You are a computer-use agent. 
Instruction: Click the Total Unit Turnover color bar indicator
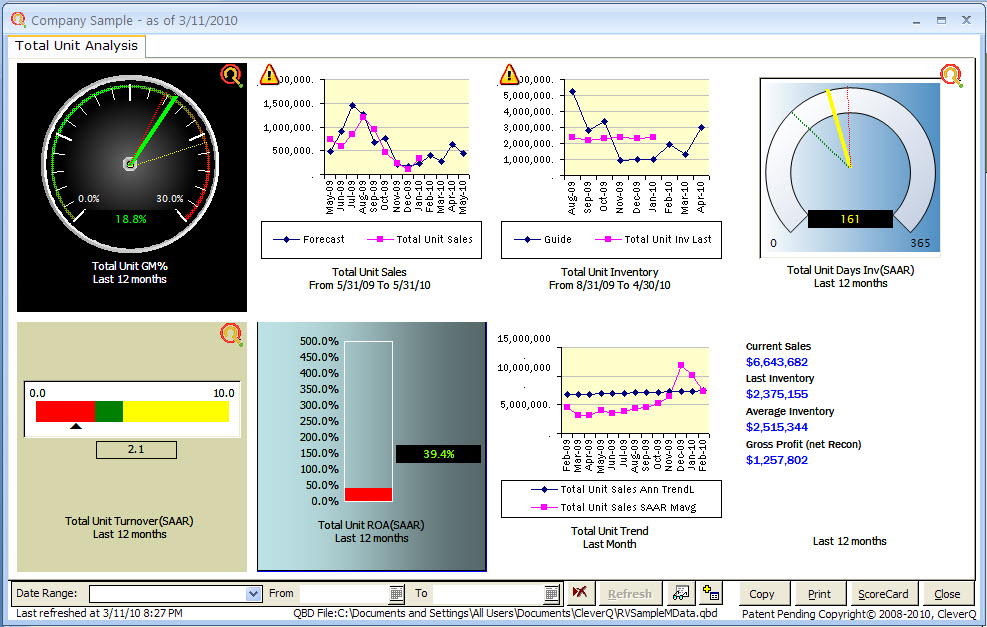[x=132, y=411]
